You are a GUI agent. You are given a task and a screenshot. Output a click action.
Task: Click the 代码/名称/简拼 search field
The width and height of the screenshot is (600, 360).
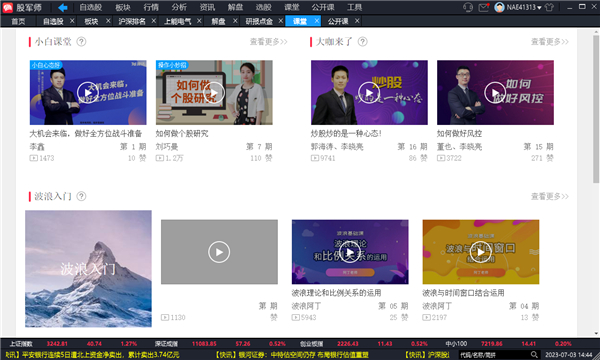494,355
